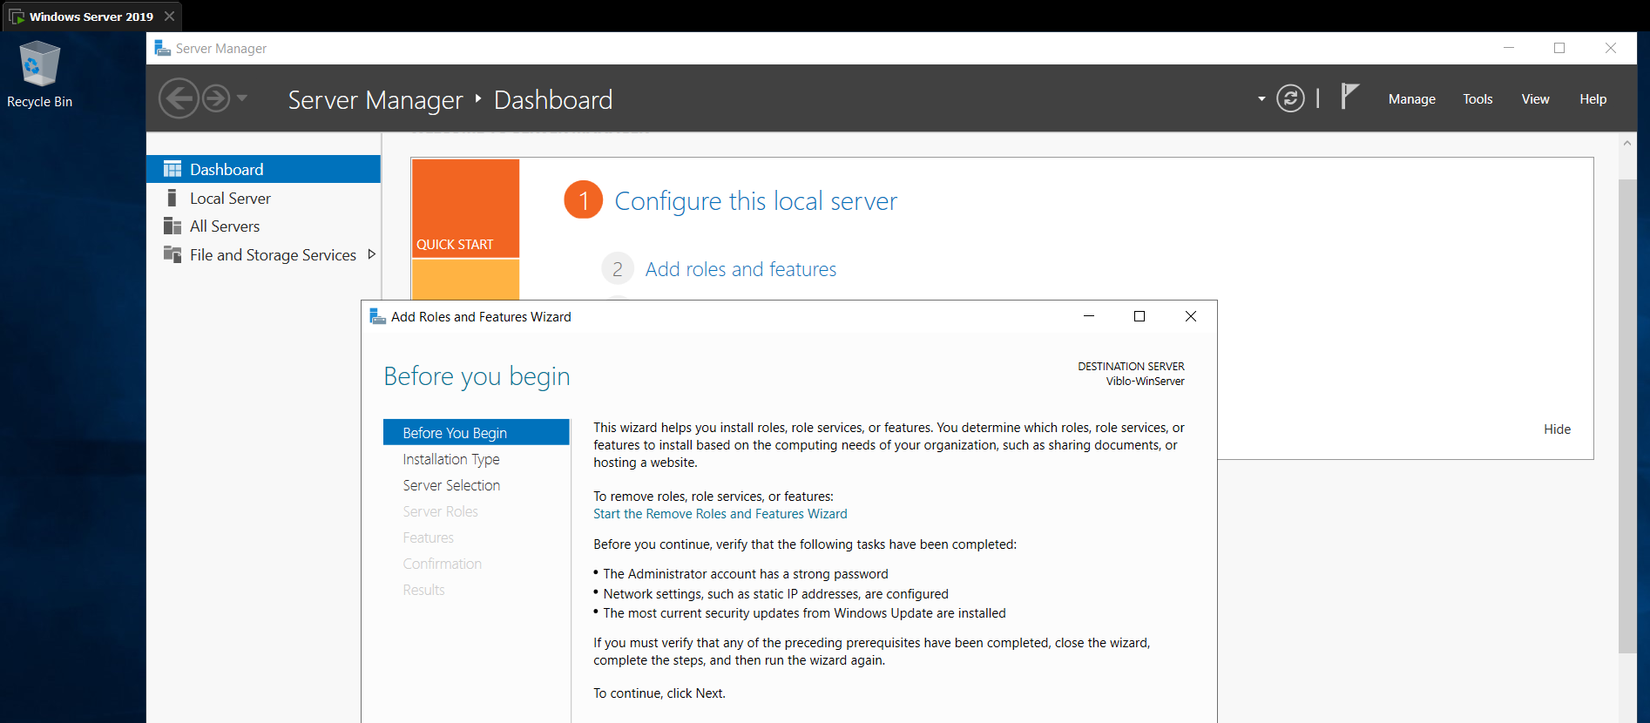Open the Manage menu
1650x723 pixels.
1411,99
